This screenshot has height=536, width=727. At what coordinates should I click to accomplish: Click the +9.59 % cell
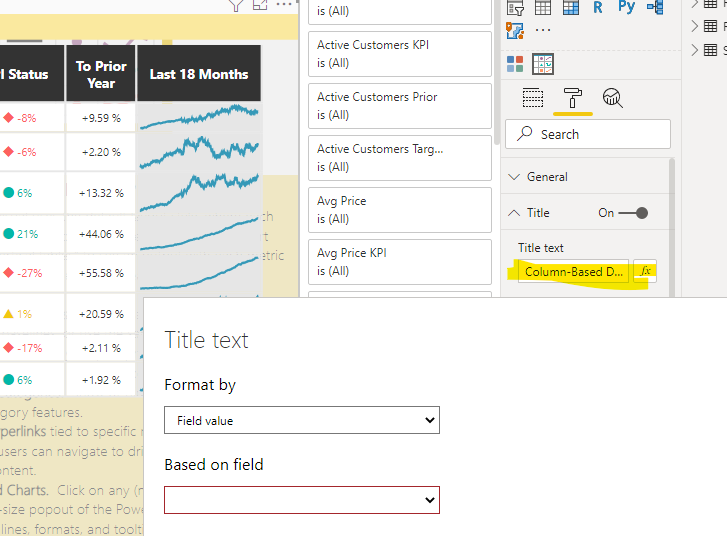coord(101,118)
